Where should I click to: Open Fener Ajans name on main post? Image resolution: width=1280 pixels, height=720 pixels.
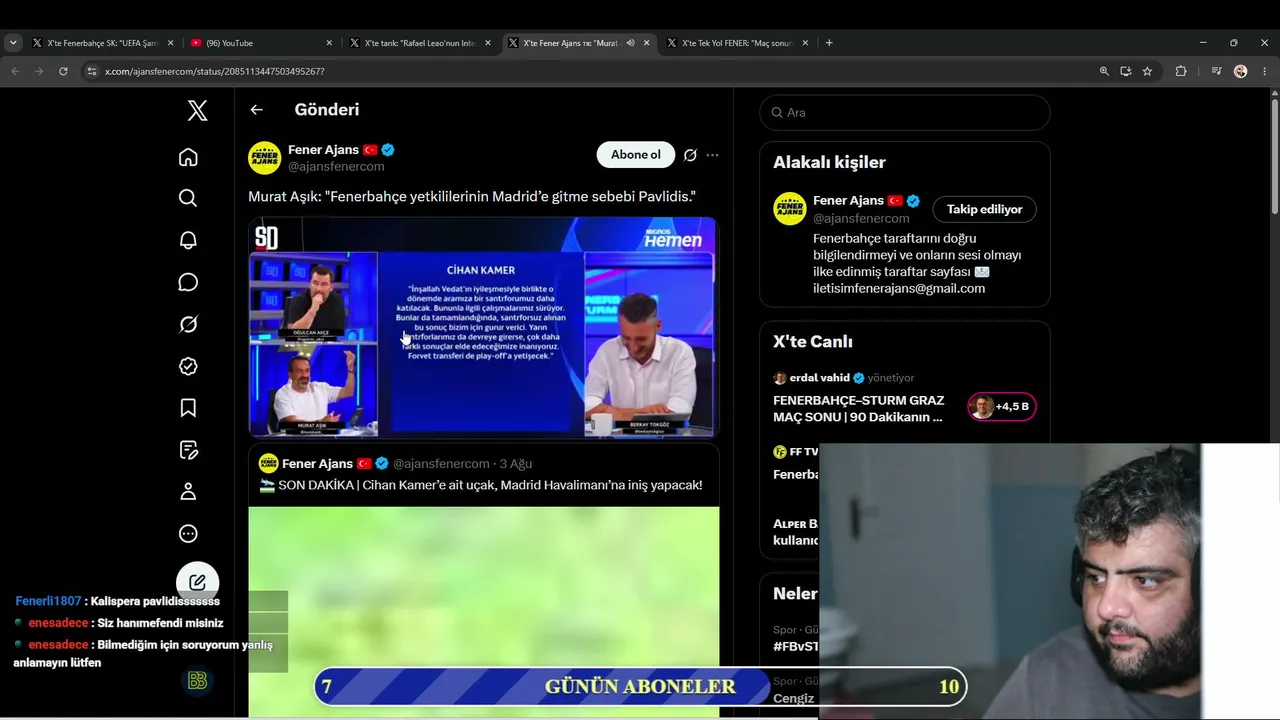coord(323,150)
